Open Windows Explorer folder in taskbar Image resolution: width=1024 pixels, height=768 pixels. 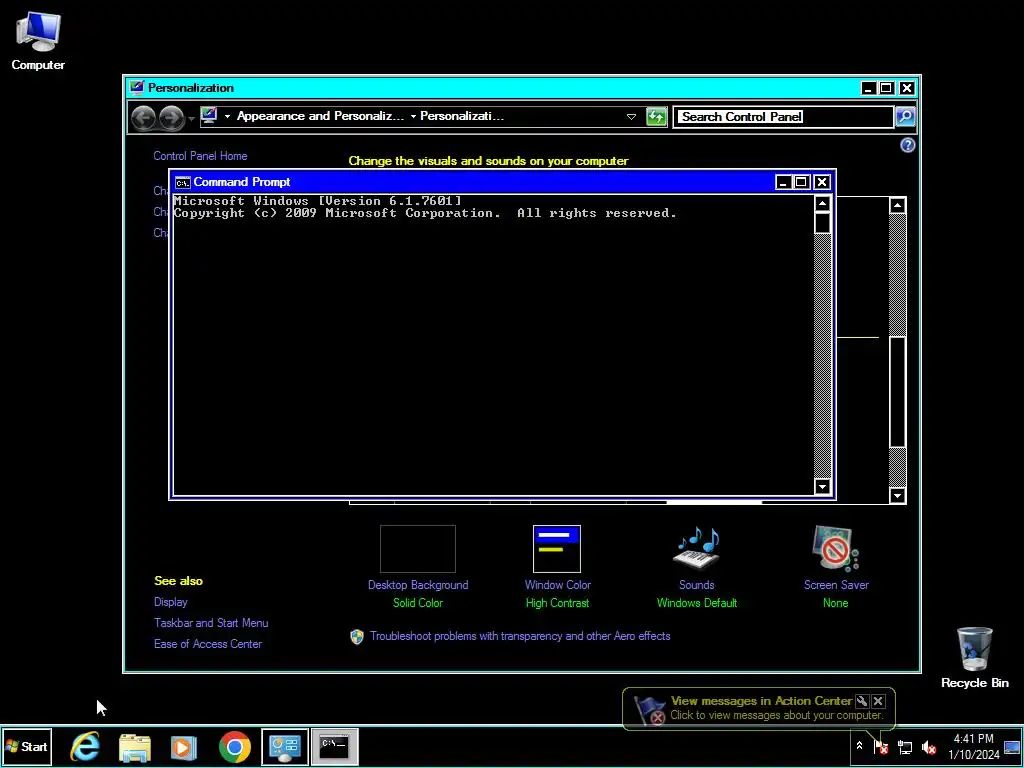click(135, 746)
